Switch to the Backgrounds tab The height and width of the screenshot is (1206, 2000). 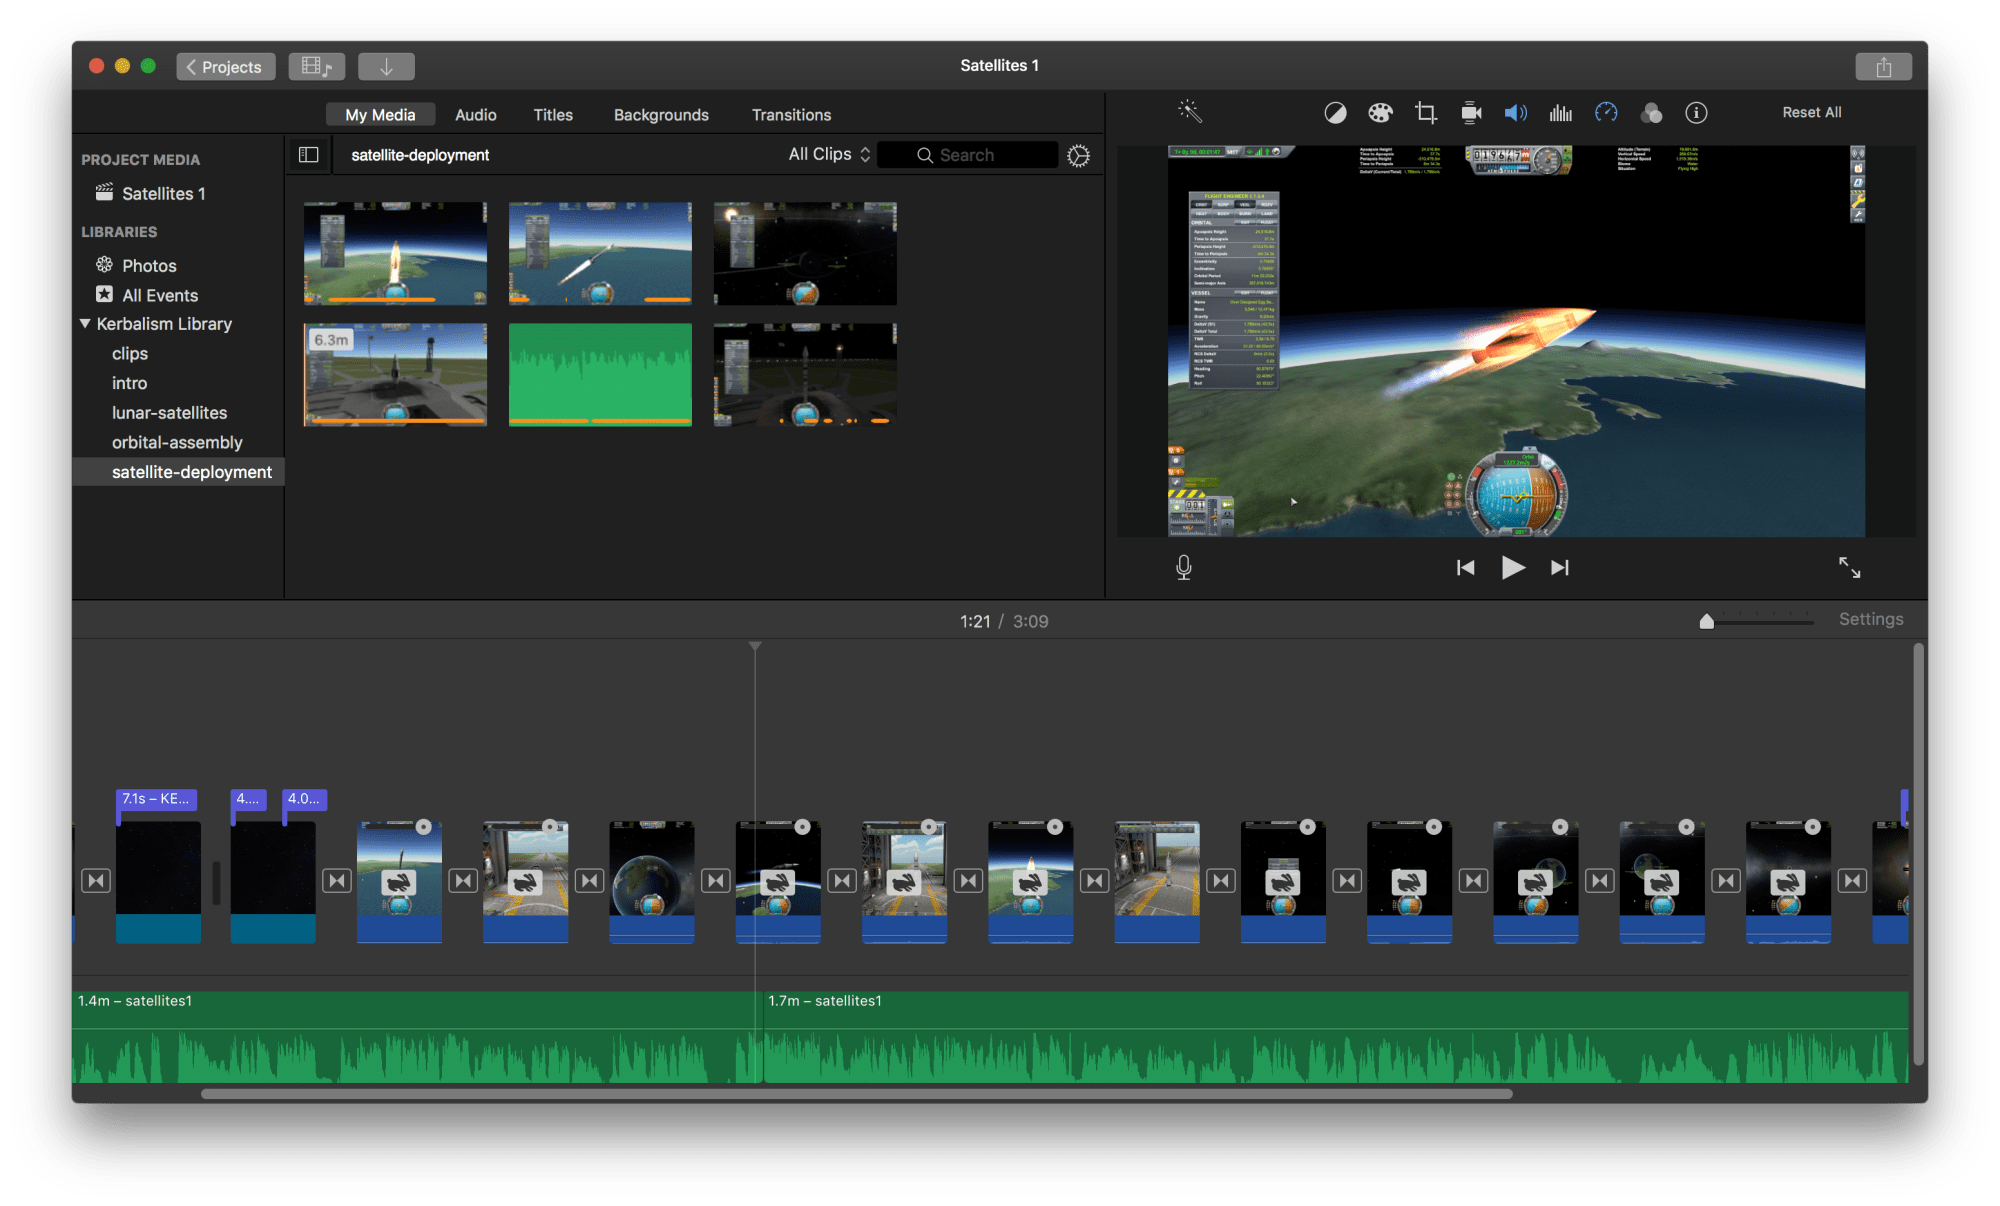[661, 115]
